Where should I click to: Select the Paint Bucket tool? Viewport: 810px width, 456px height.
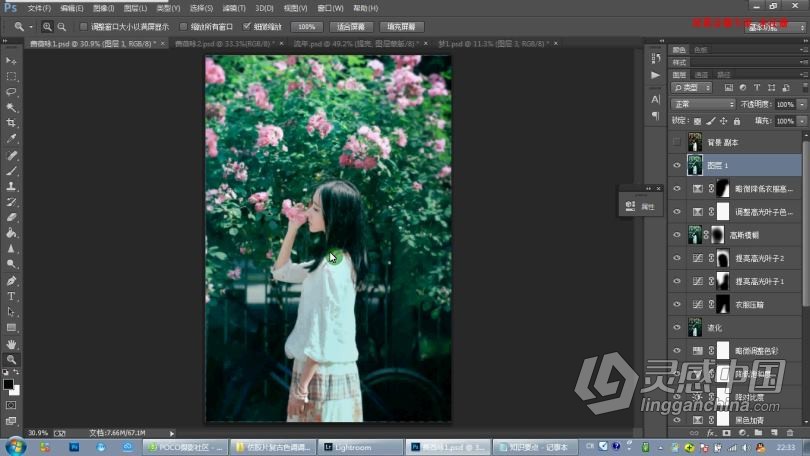(x=11, y=233)
